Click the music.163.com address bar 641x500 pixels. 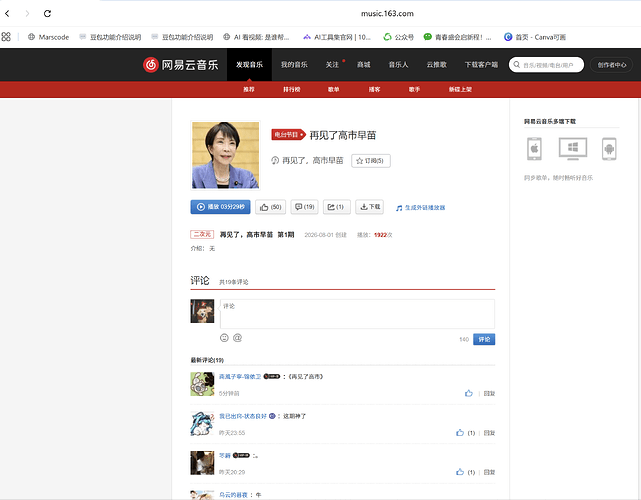pyautogui.click(x=387, y=13)
